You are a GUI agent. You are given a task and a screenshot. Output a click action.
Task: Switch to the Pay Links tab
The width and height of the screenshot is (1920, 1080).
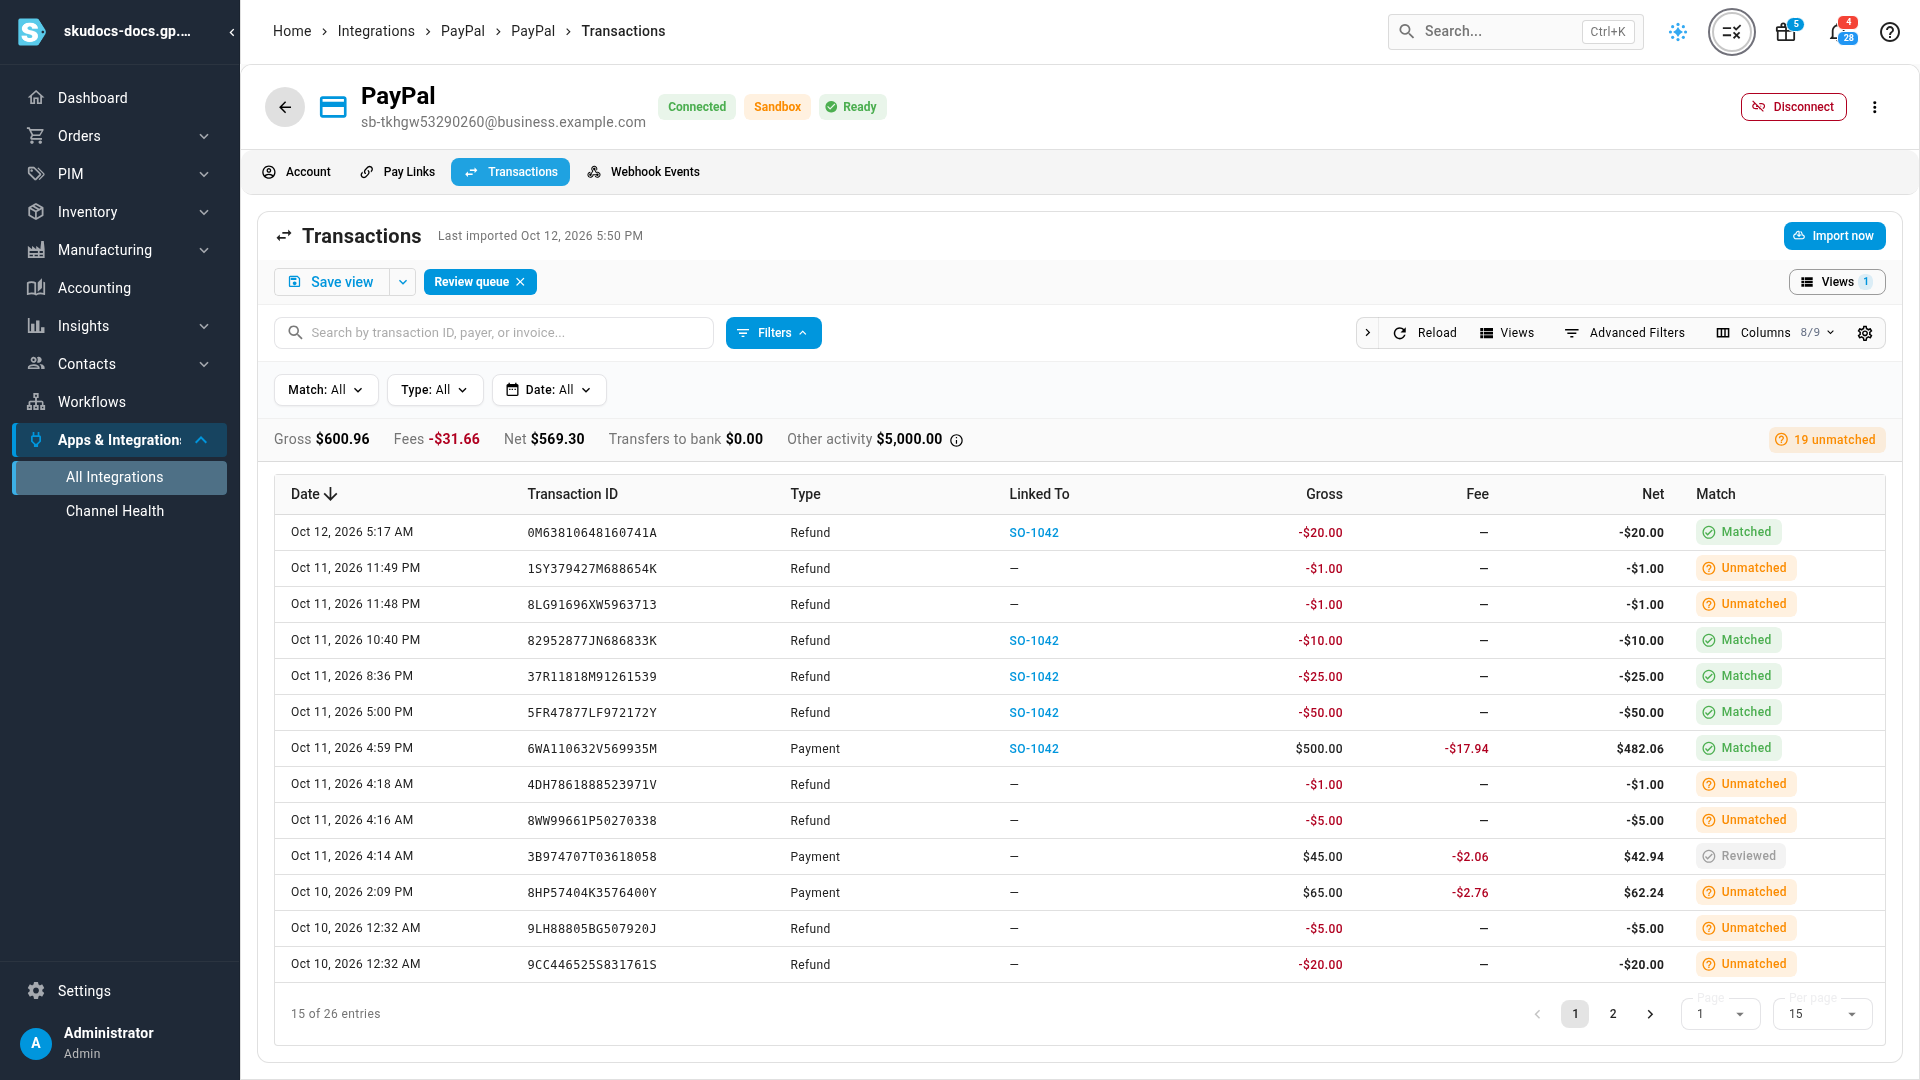click(398, 172)
